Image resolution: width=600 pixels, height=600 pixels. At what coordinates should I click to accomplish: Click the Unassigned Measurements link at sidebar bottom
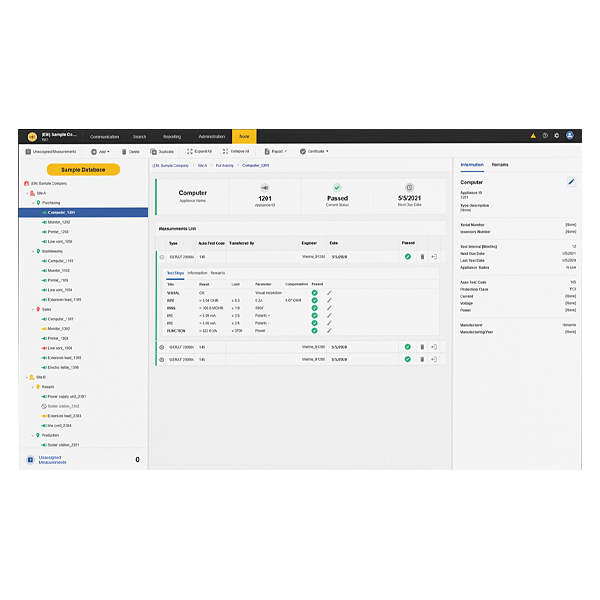coord(52,460)
